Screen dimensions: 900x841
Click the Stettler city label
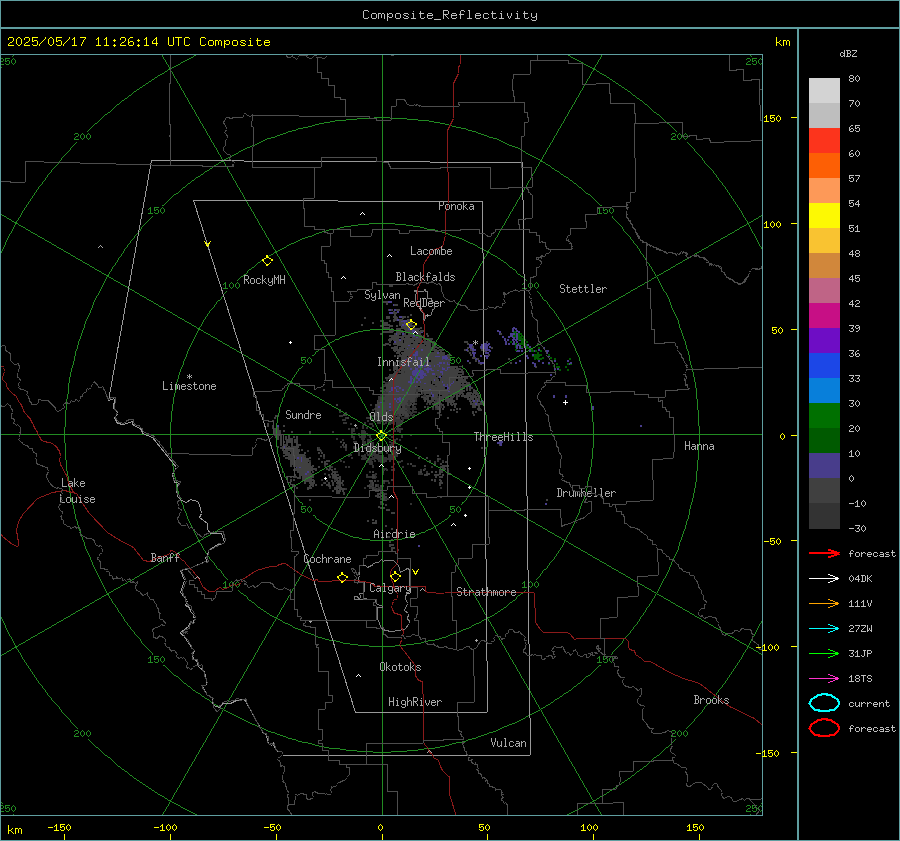tap(583, 289)
